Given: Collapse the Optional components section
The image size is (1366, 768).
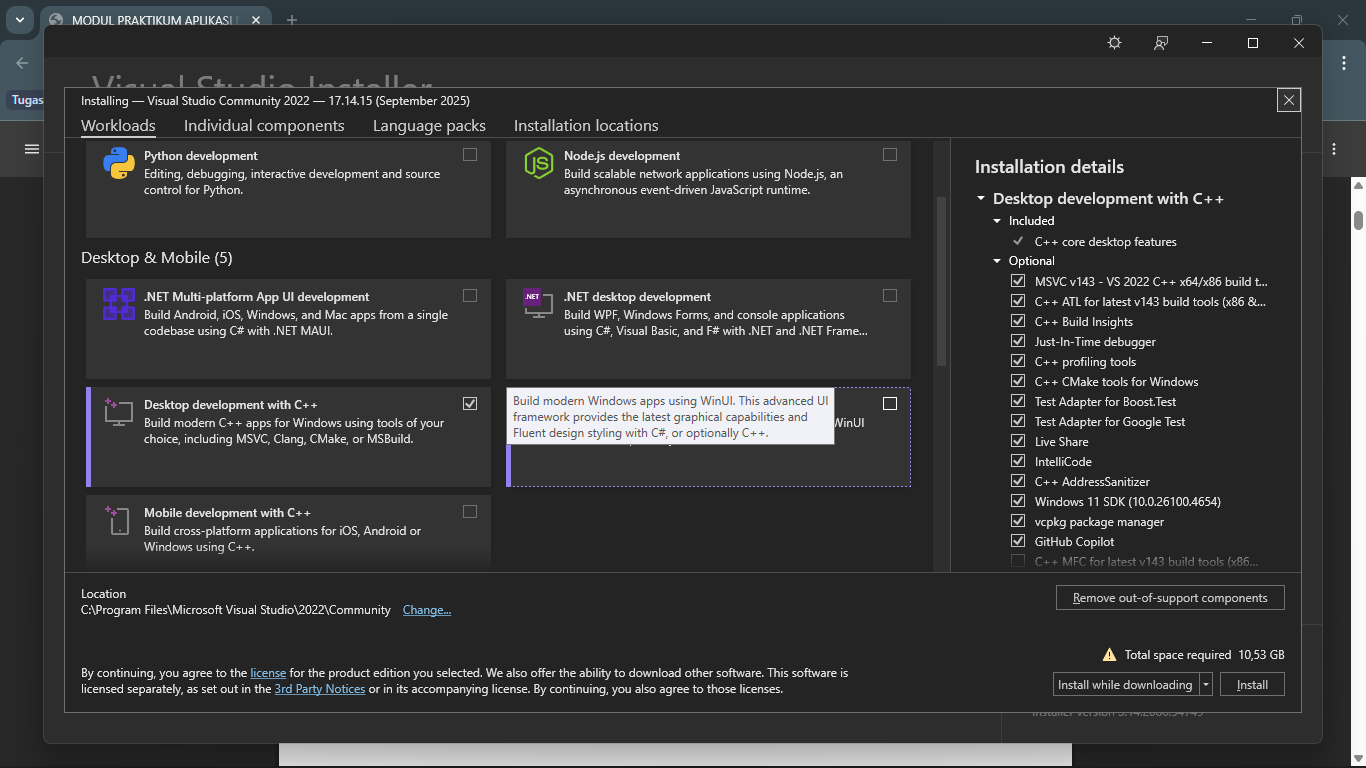Looking at the screenshot, I should click(997, 261).
